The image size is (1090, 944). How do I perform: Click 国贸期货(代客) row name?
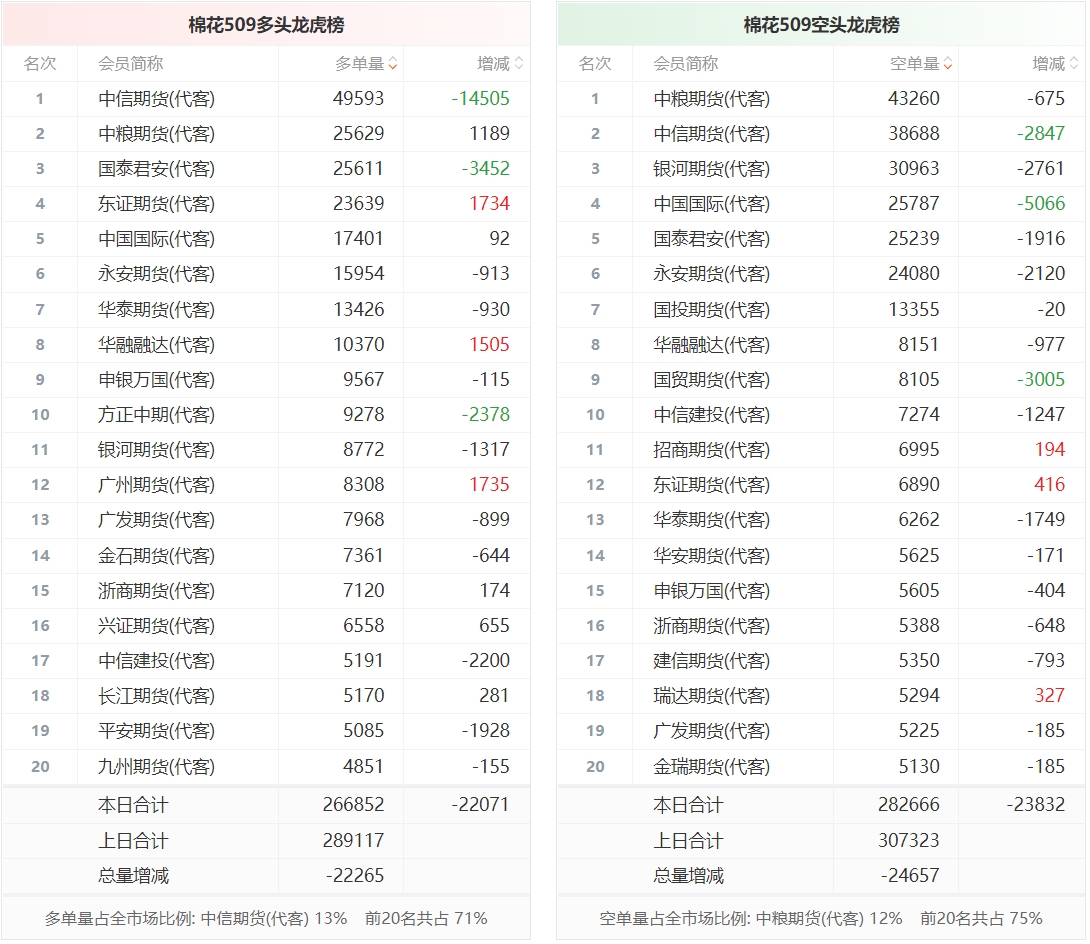point(712,380)
